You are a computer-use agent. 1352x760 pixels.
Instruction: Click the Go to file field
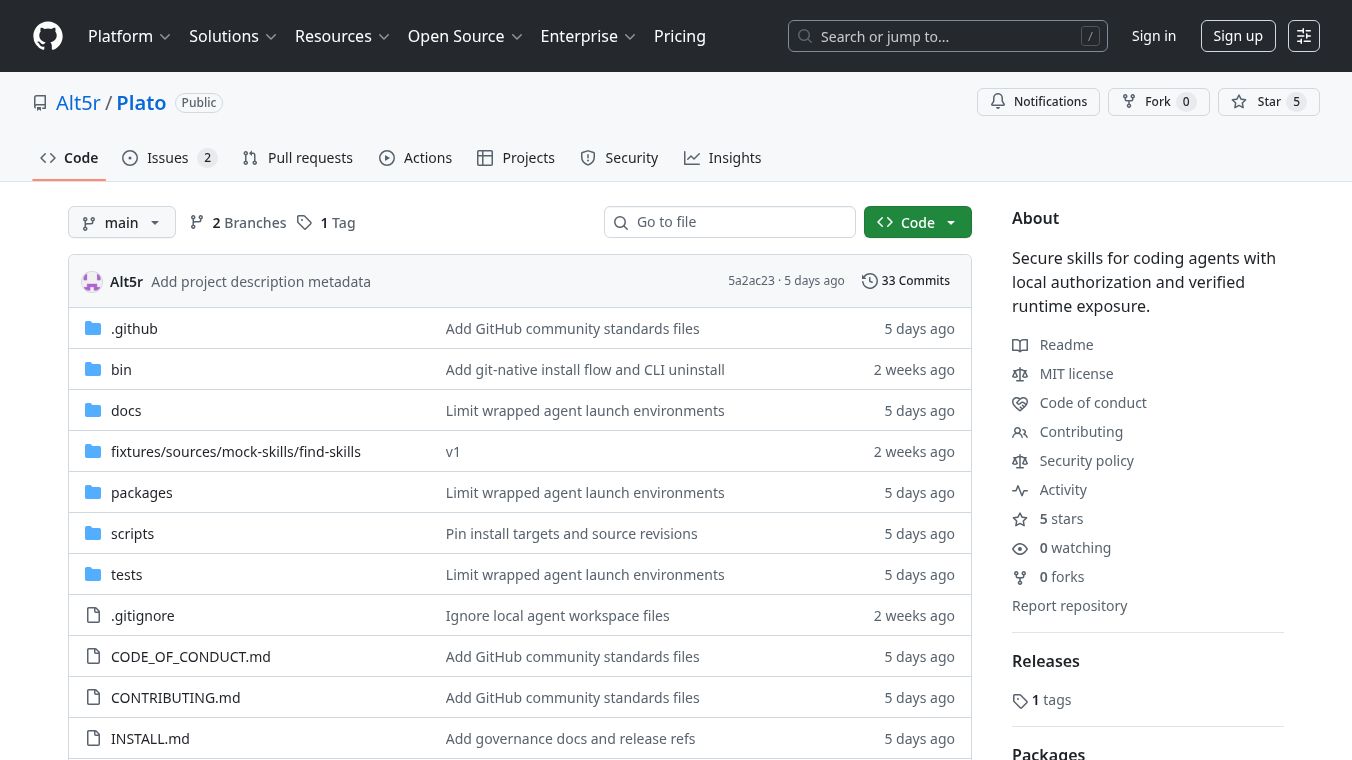click(730, 222)
